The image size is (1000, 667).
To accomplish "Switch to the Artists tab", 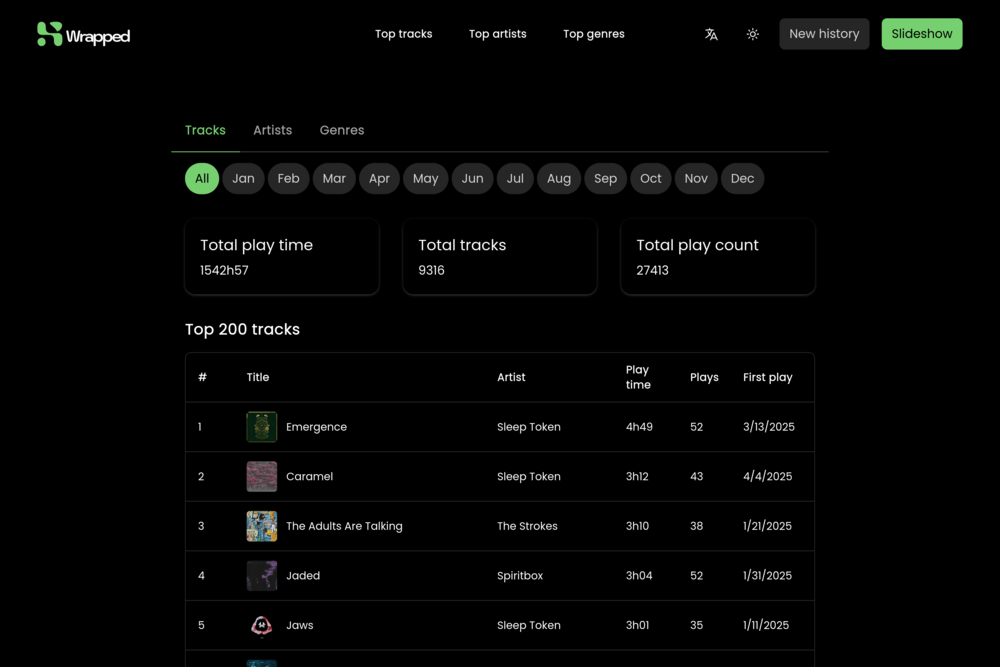I will point(272,130).
